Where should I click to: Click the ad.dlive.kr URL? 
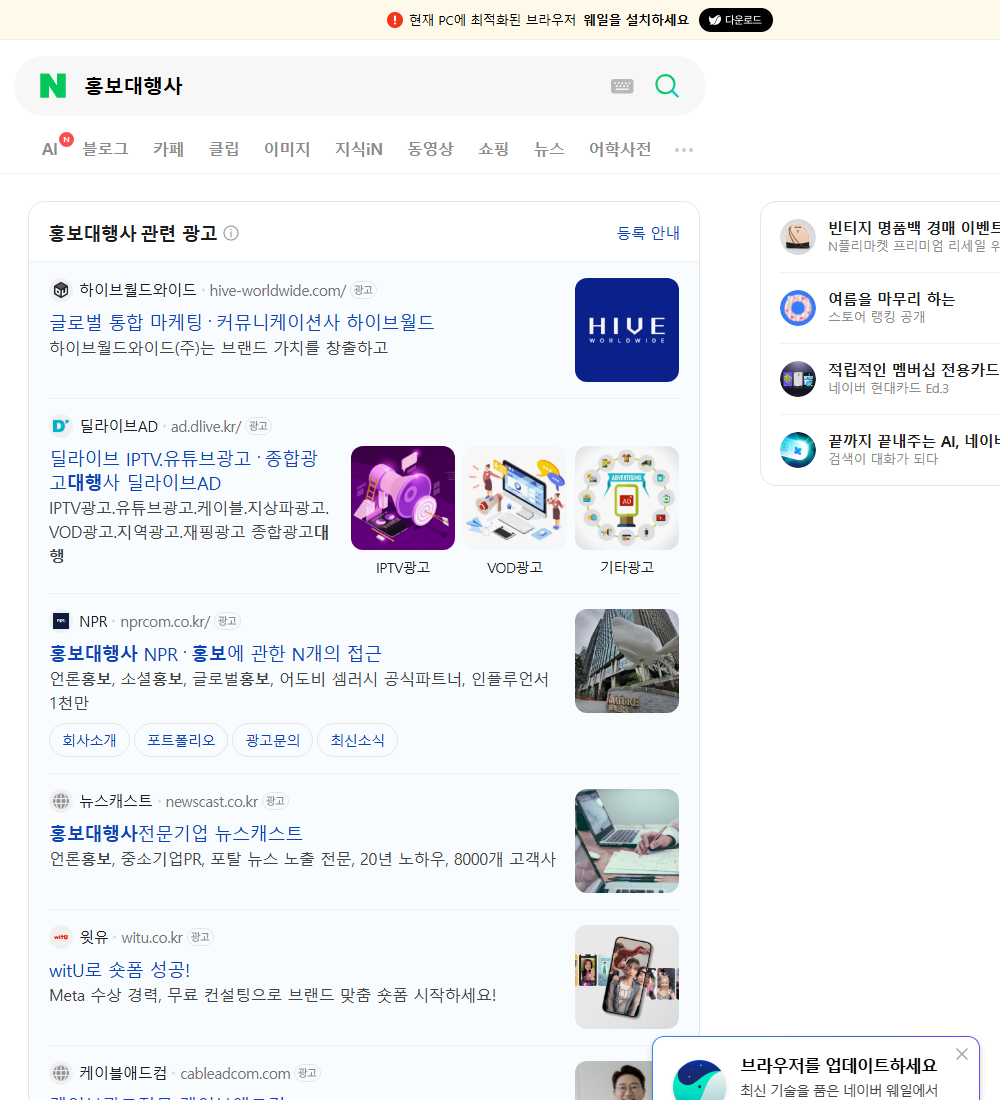pos(206,427)
